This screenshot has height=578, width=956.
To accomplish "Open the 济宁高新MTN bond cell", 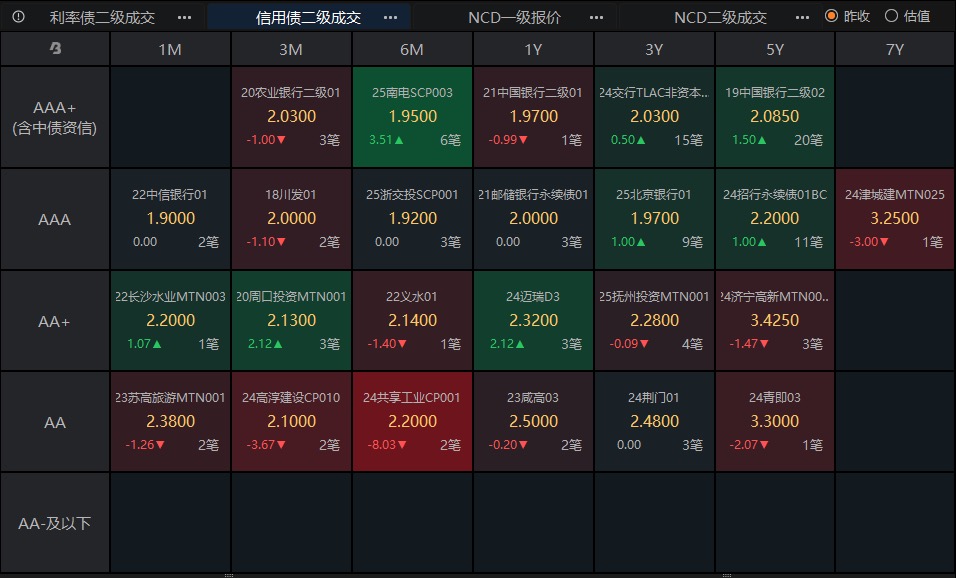I will [775, 321].
